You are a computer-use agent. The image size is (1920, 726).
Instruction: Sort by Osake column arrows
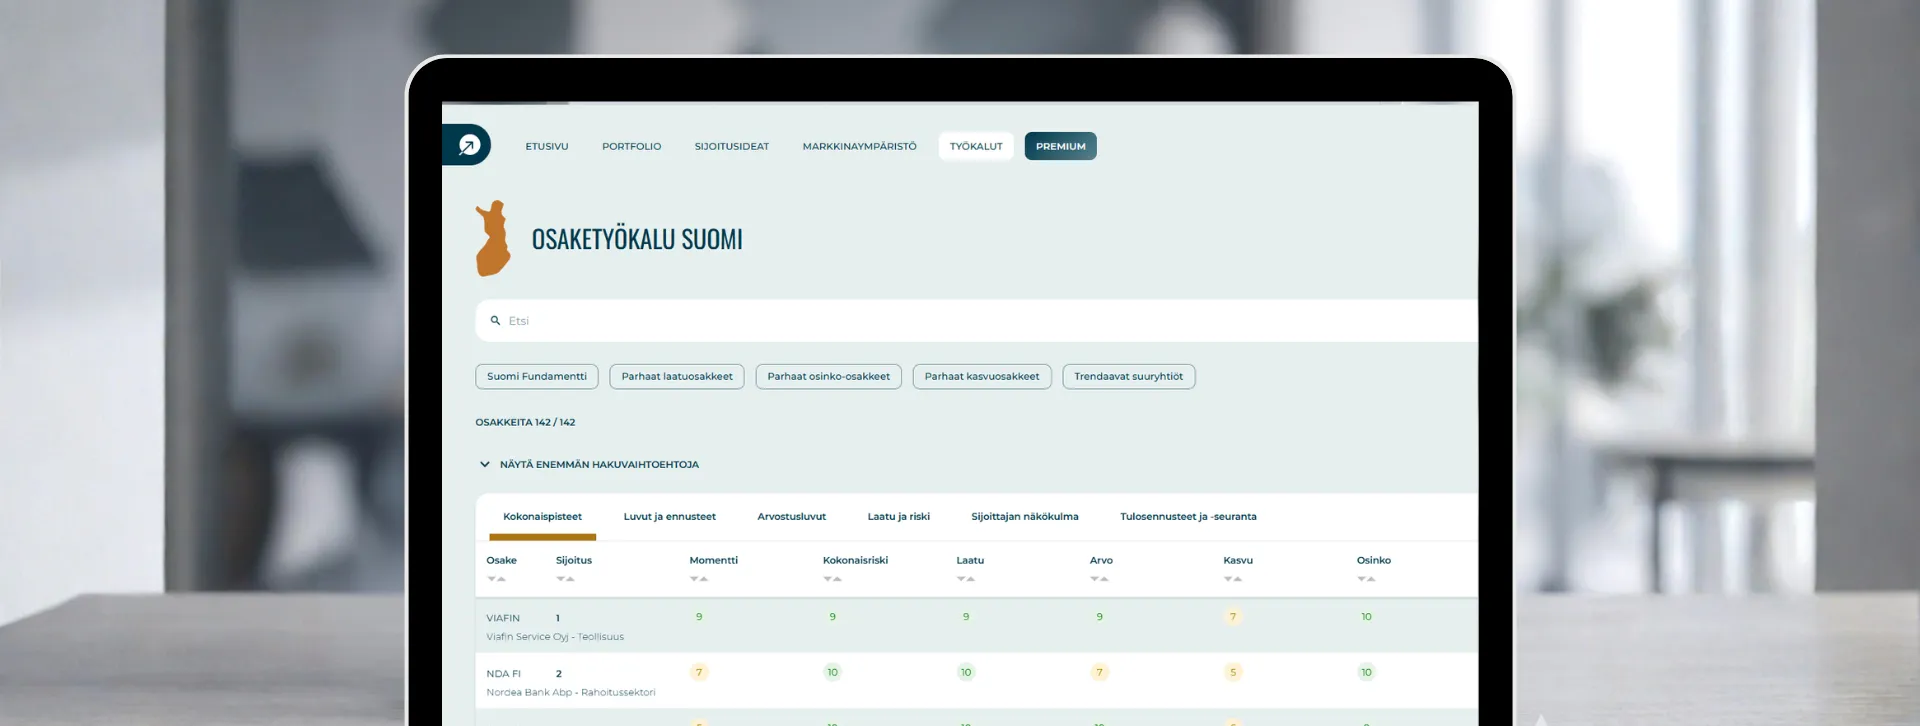coord(496,579)
